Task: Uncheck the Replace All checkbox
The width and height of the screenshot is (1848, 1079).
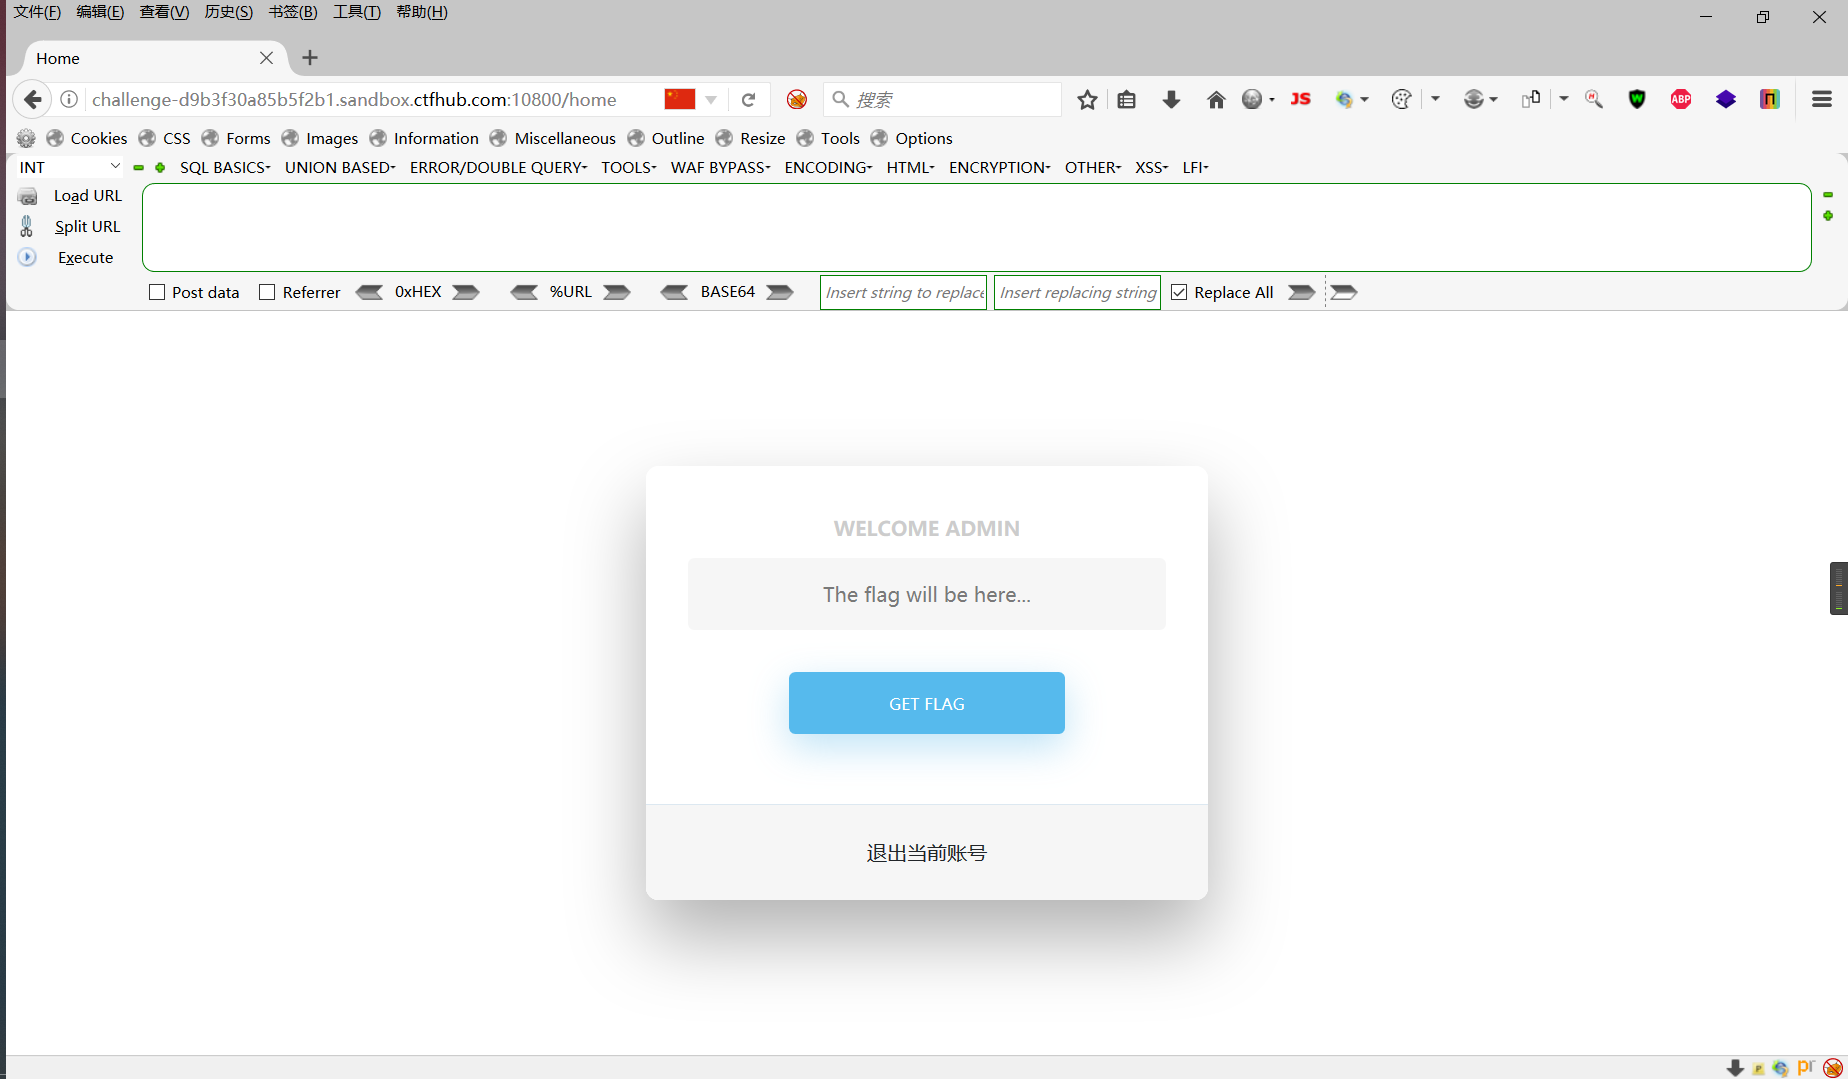Action: (x=1179, y=292)
